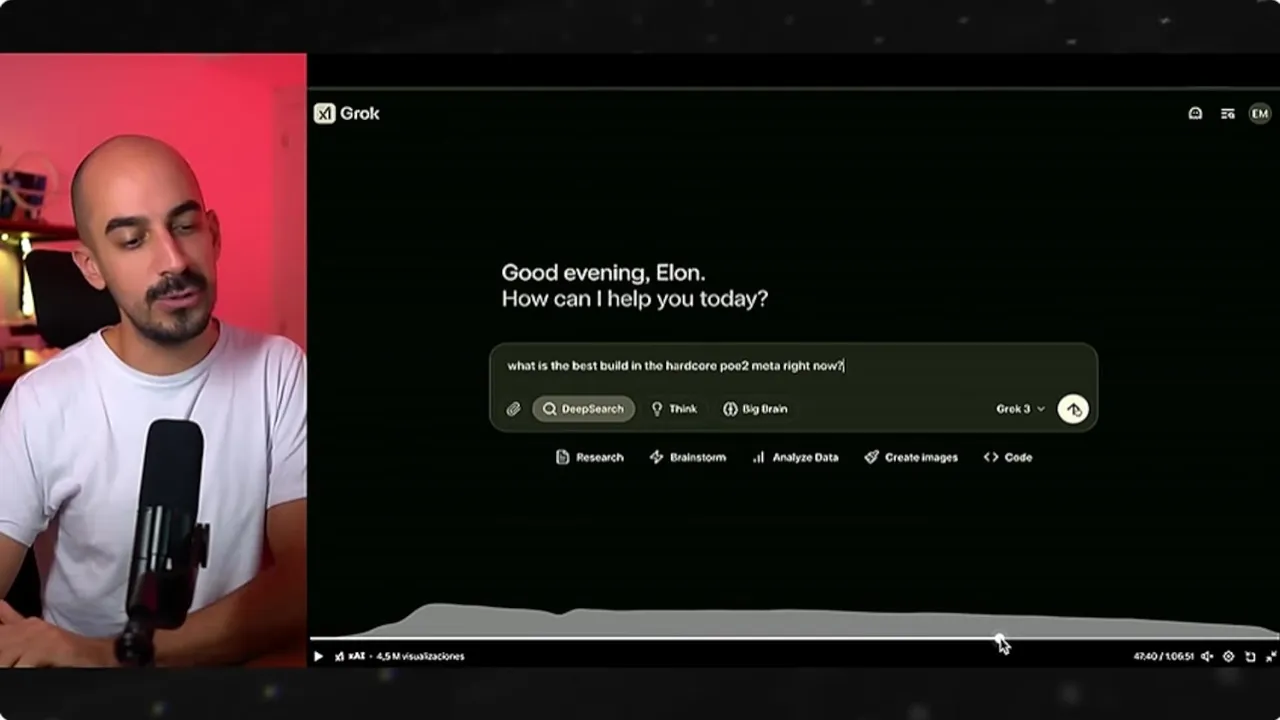The height and width of the screenshot is (720, 1280).
Task: Choose the Create images suggestion
Action: point(911,457)
